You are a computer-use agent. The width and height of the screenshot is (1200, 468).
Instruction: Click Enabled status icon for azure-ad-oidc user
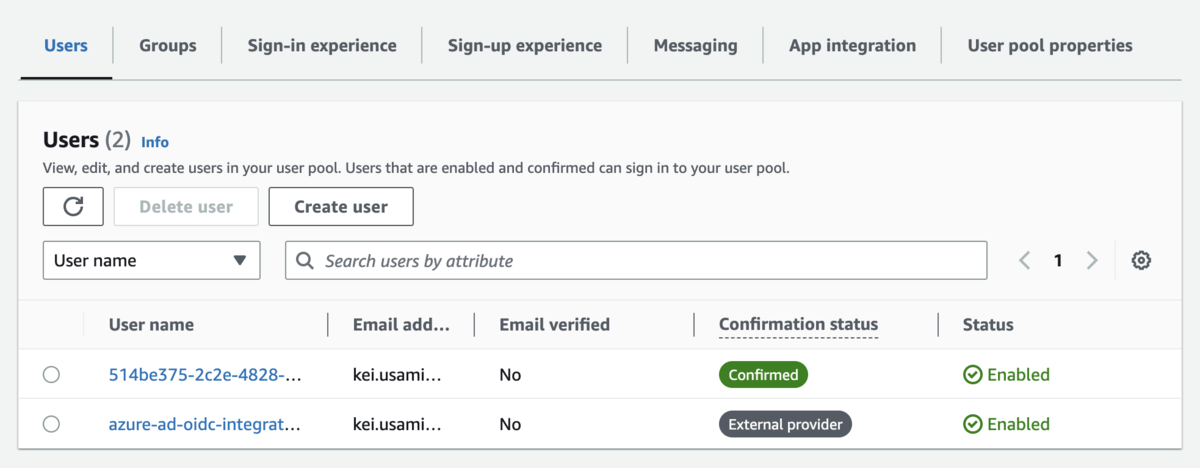coord(972,424)
